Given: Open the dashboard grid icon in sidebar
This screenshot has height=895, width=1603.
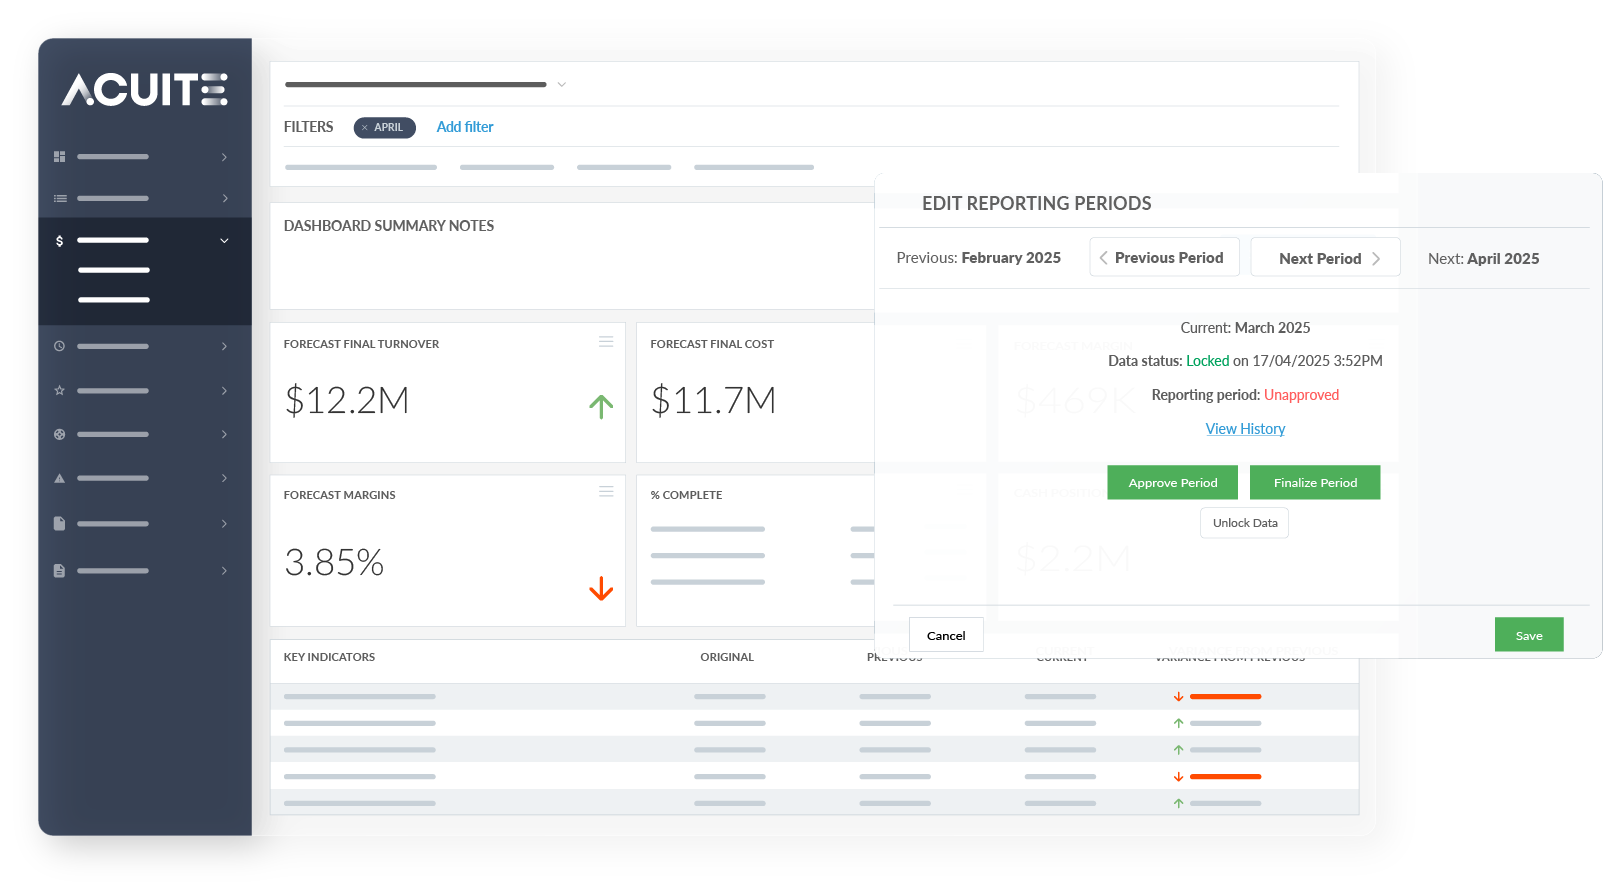Looking at the screenshot, I should [x=59, y=157].
